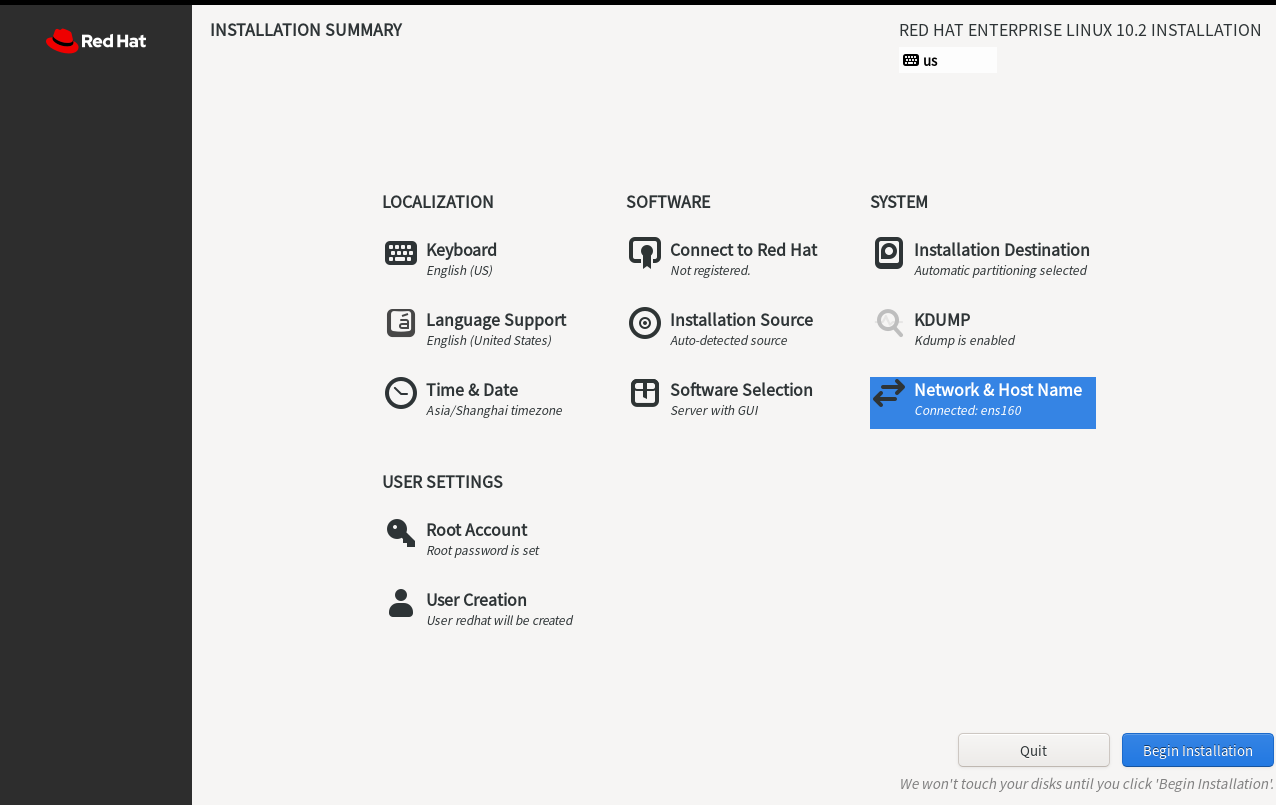Click the LOCALIZATION section heading
1276x805 pixels.
coord(438,202)
